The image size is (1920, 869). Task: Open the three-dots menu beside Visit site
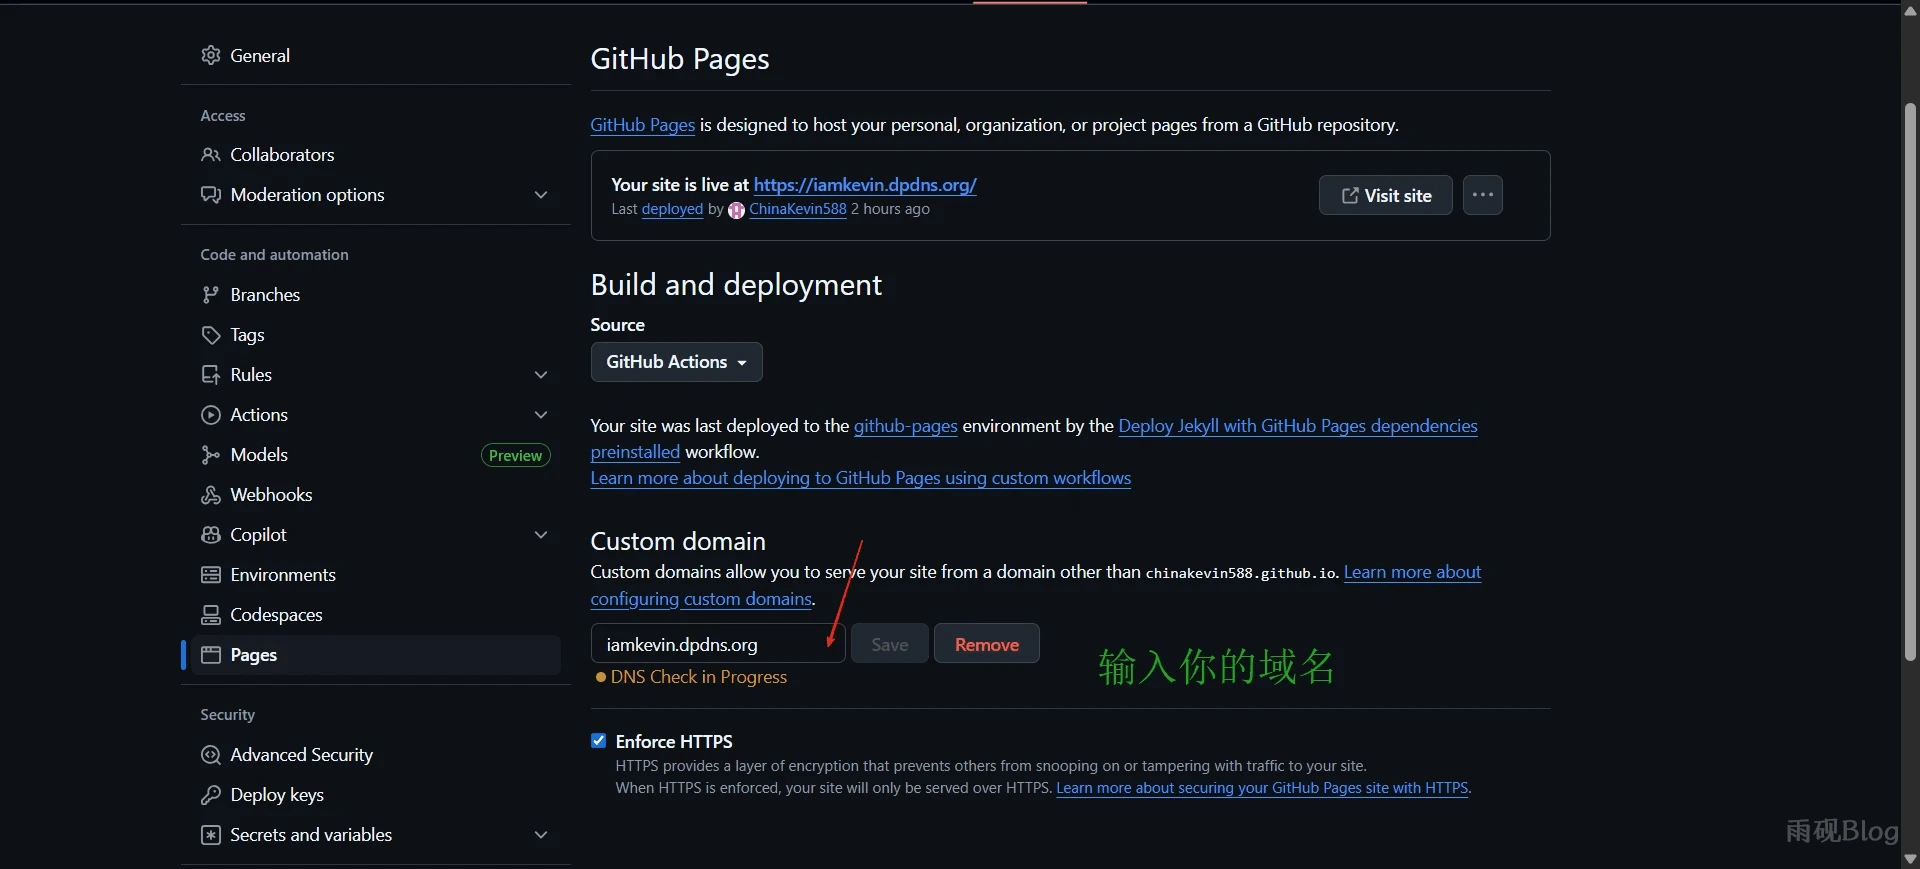1482,195
